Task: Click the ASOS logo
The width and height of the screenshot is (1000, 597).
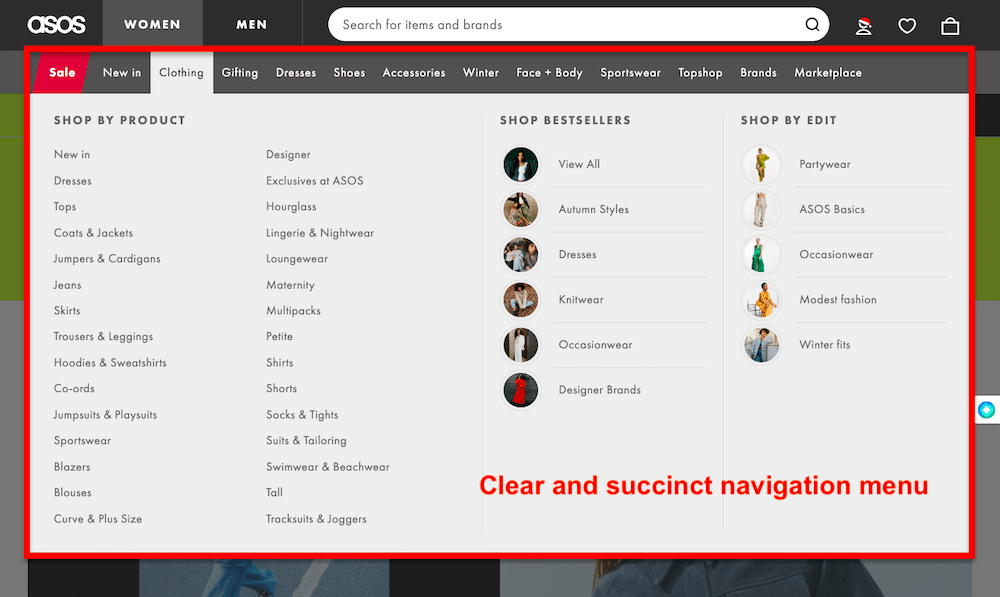Action: pos(56,25)
